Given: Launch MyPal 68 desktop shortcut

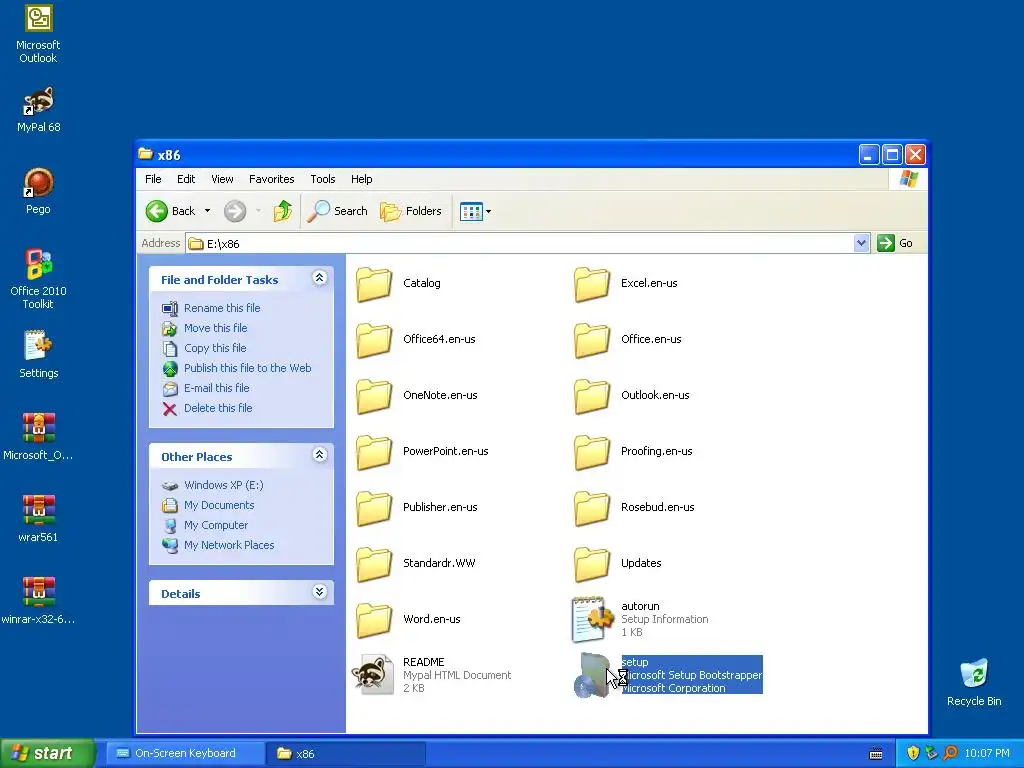Looking at the screenshot, I should click(38, 109).
